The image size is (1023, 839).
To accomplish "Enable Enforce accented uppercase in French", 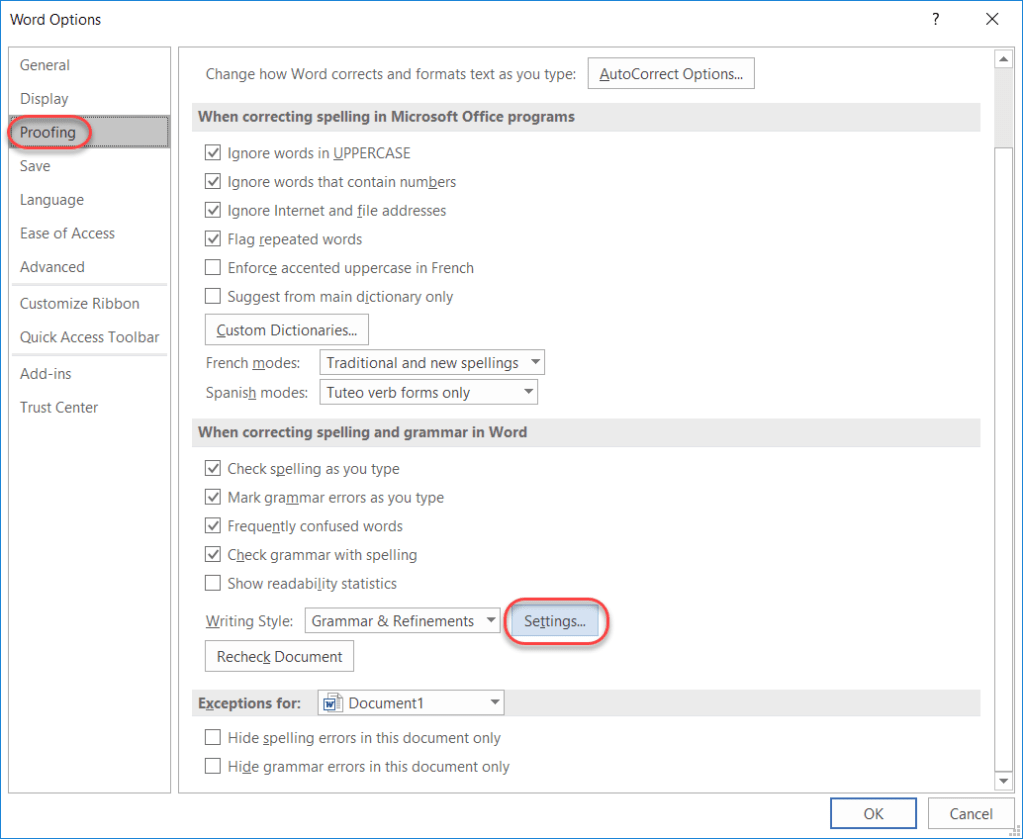I will tap(213, 268).
